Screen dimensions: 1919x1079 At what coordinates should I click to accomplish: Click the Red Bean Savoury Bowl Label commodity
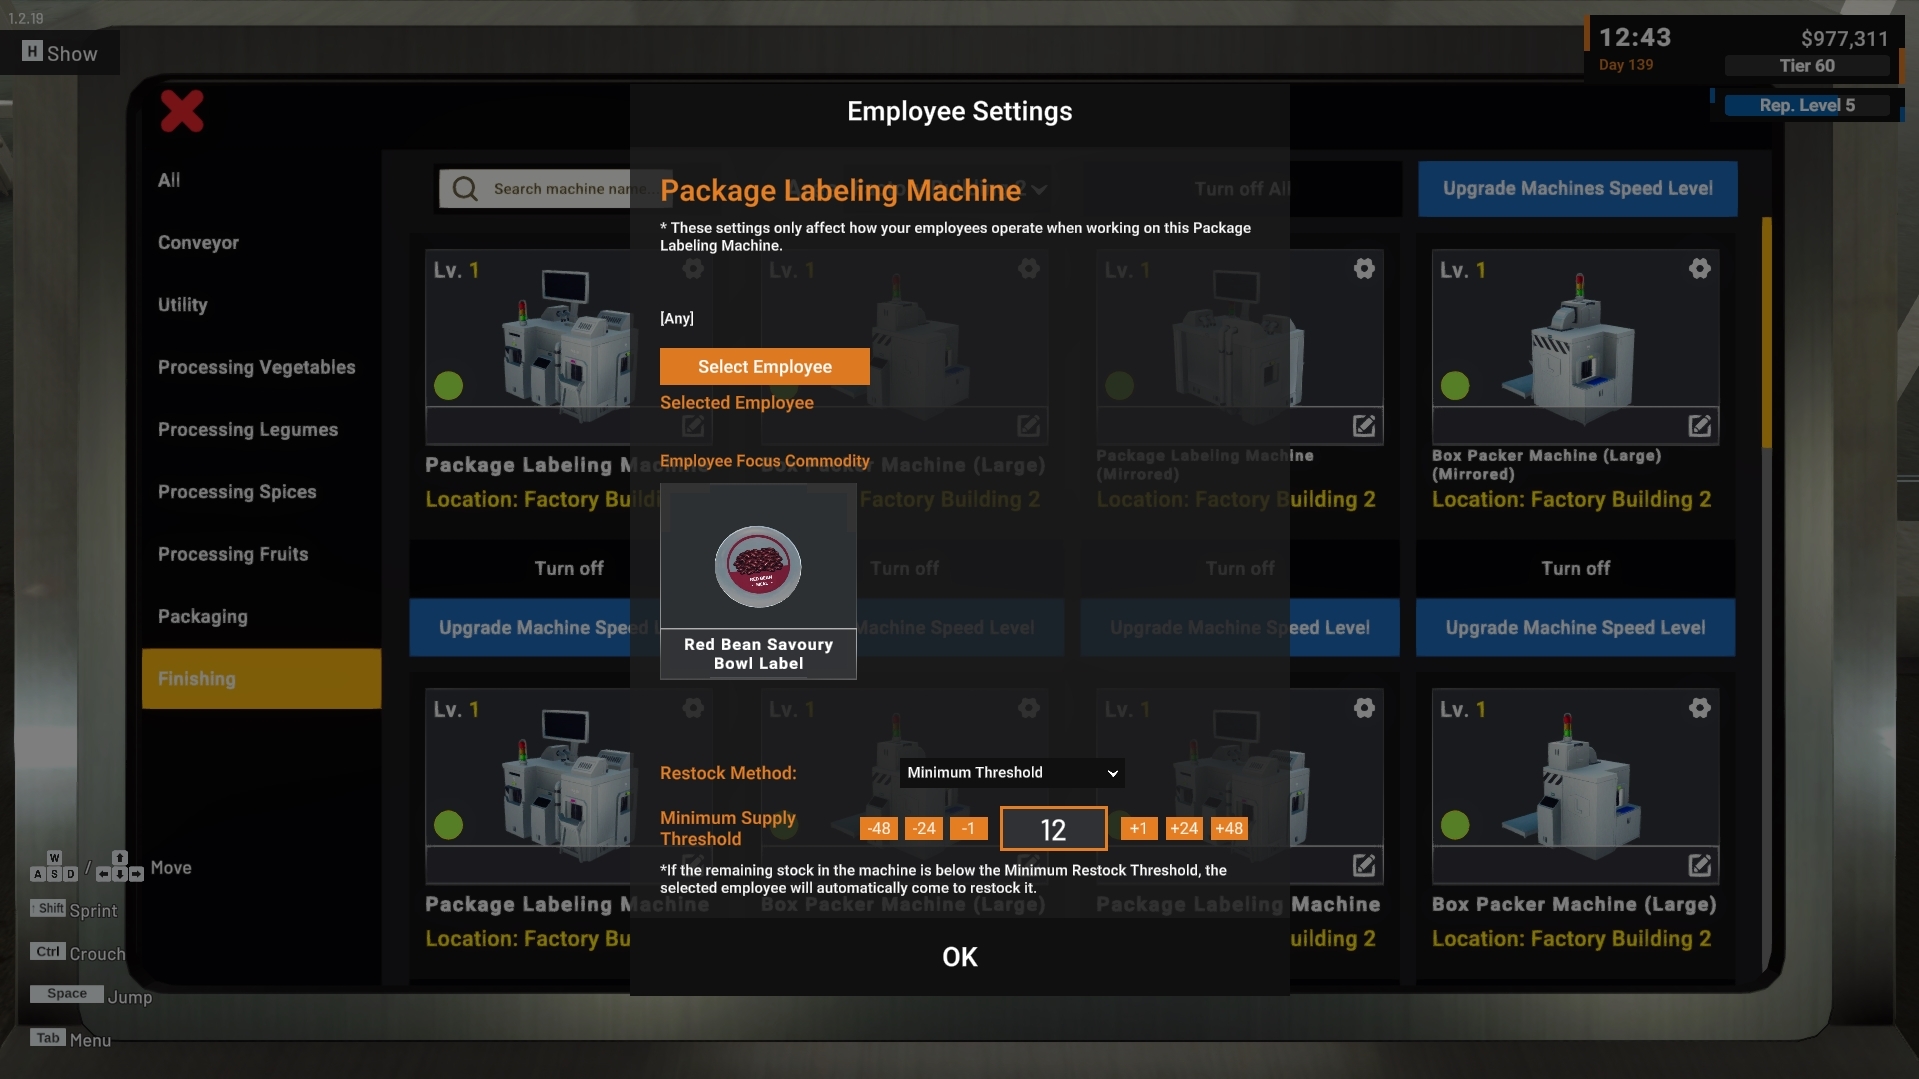pyautogui.click(x=758, y=582)
